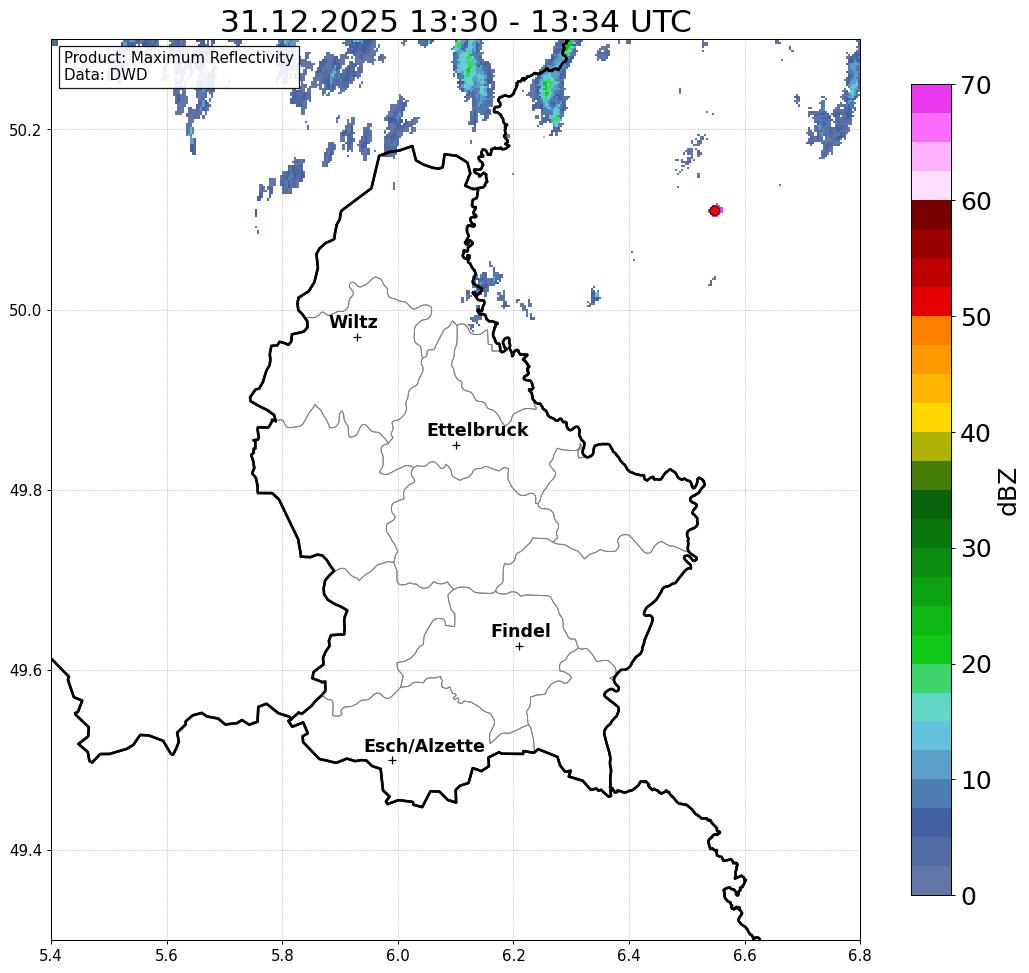Click the slate blue swatch just above 0
This screenshot has width=1029, height=973.
pos(931,880)
